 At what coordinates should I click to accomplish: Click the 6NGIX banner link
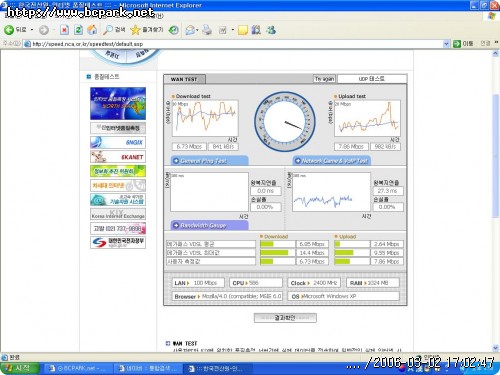coord(118,142)
